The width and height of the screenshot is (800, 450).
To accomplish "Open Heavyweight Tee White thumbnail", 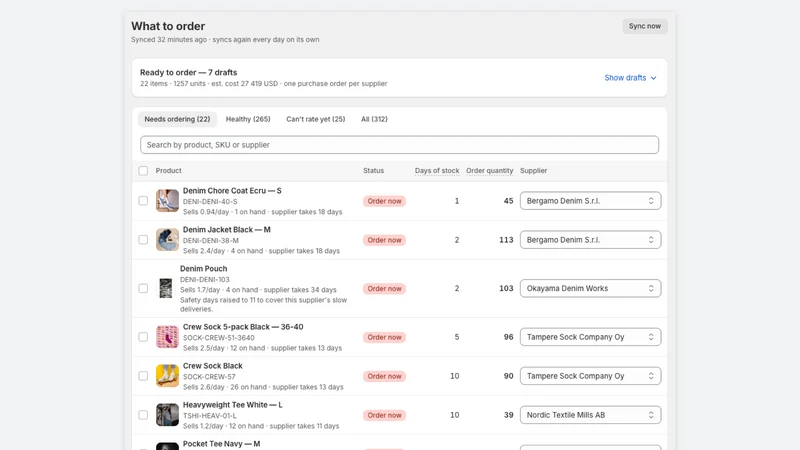I will [167, 415].
